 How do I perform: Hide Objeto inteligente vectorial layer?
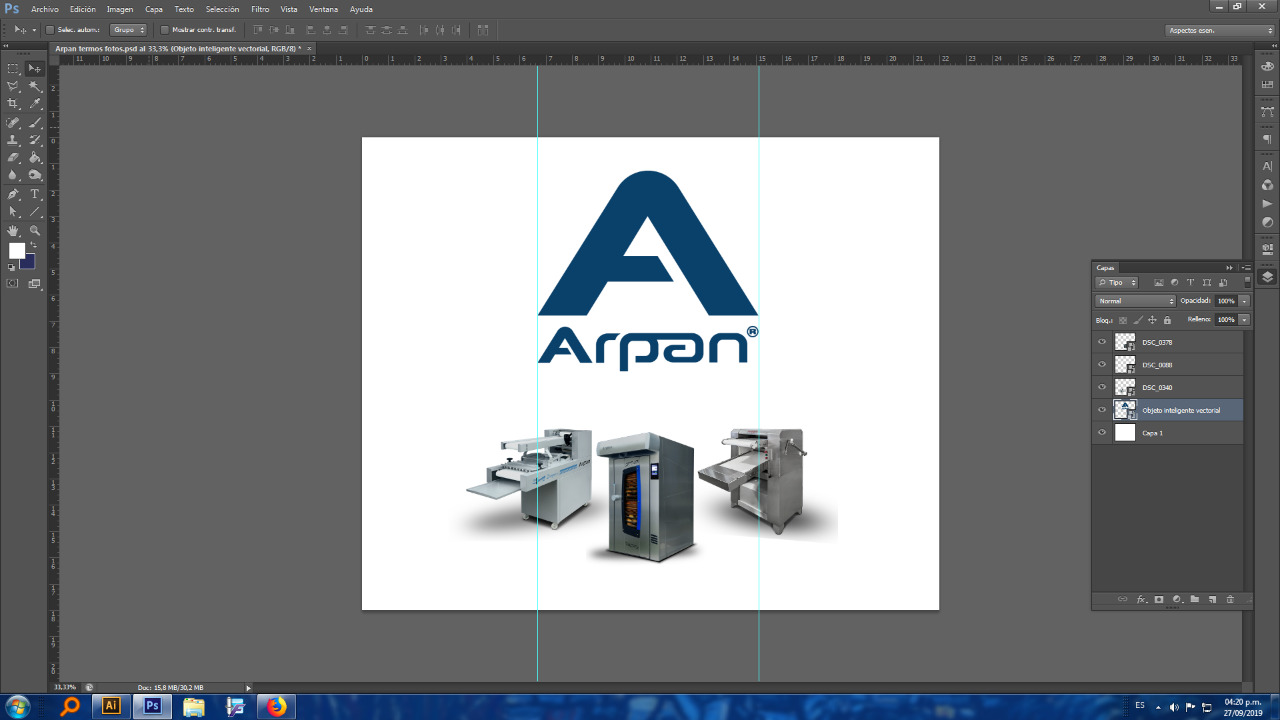coord(1102,410)
